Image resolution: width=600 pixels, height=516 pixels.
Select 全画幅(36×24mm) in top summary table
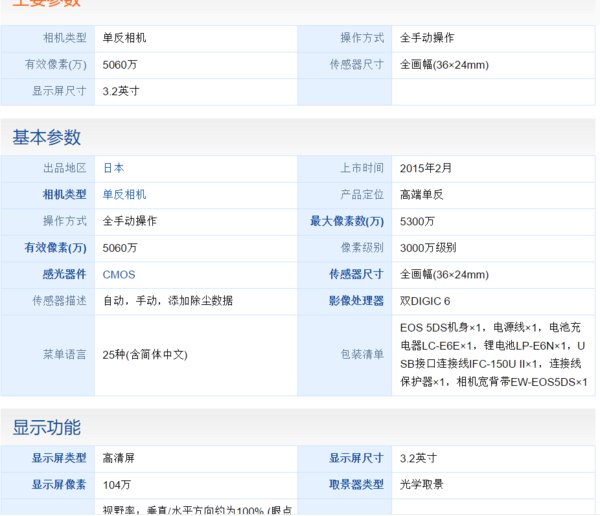click(x=444, y=65)
